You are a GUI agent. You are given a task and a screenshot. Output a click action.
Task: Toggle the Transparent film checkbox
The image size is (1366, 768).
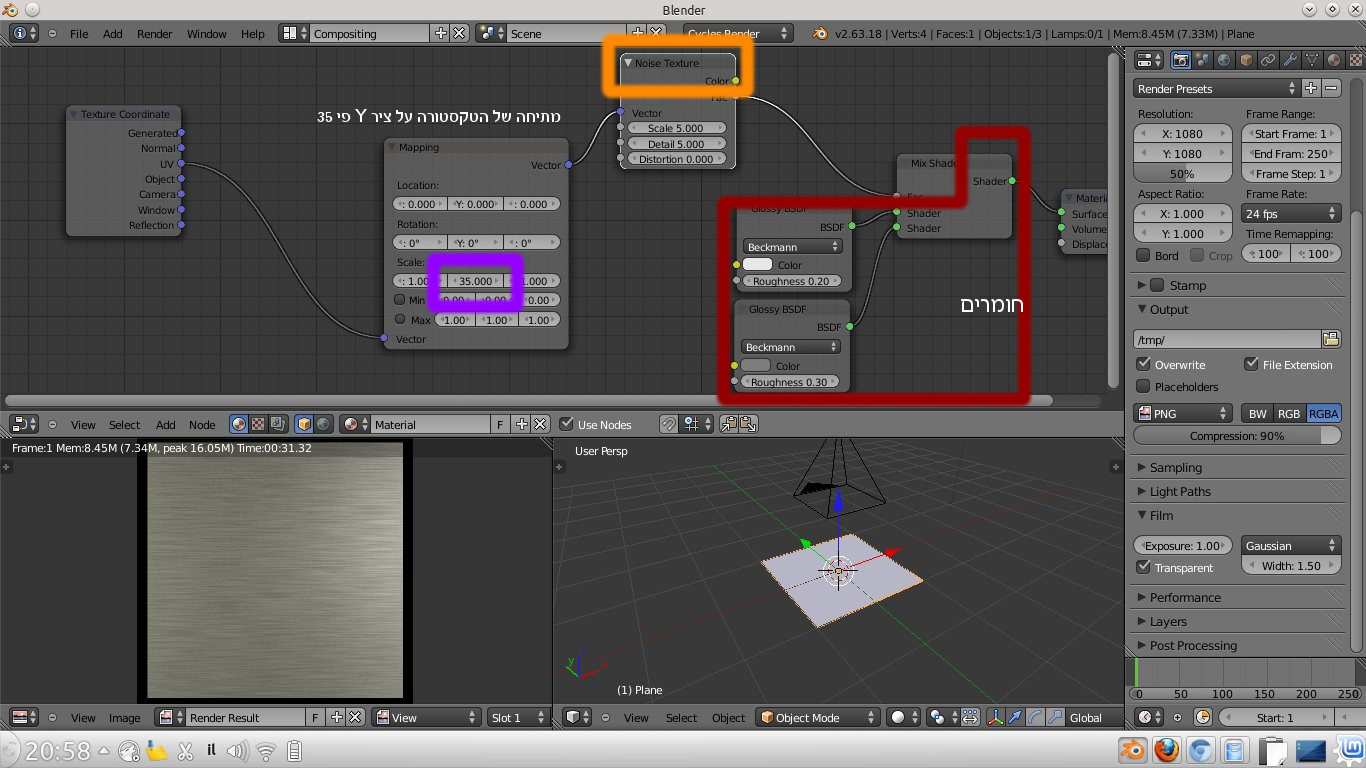tap(1144, 567)
